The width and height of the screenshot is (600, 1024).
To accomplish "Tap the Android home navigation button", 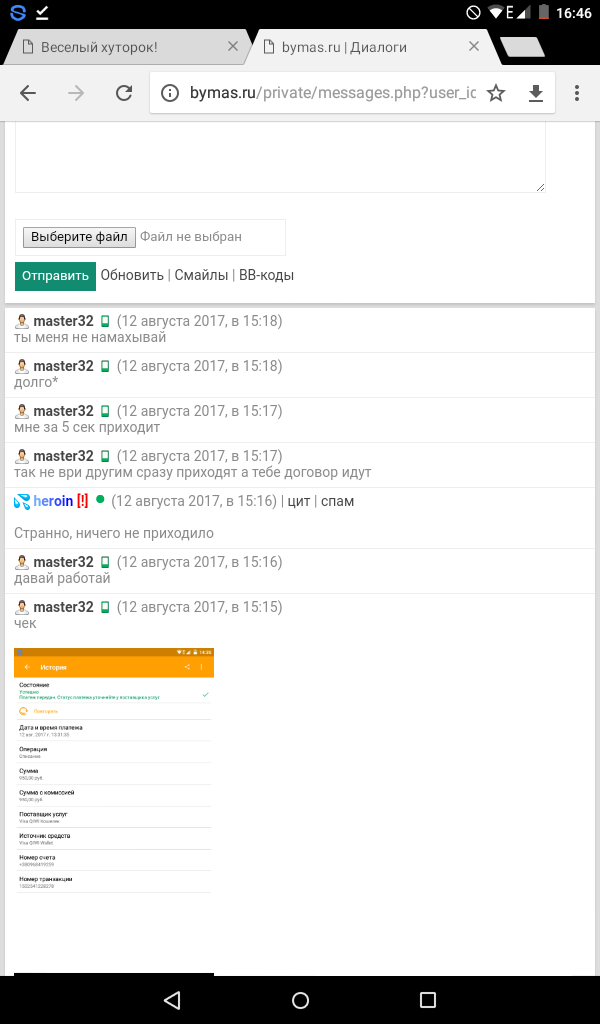I will pyautogui.click(x=300, y=1000).
